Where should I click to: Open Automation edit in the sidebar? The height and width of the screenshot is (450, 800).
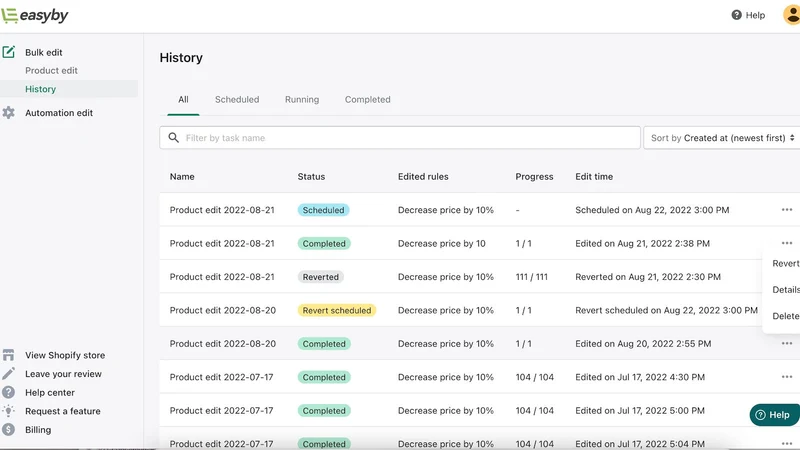coord(59,113)
